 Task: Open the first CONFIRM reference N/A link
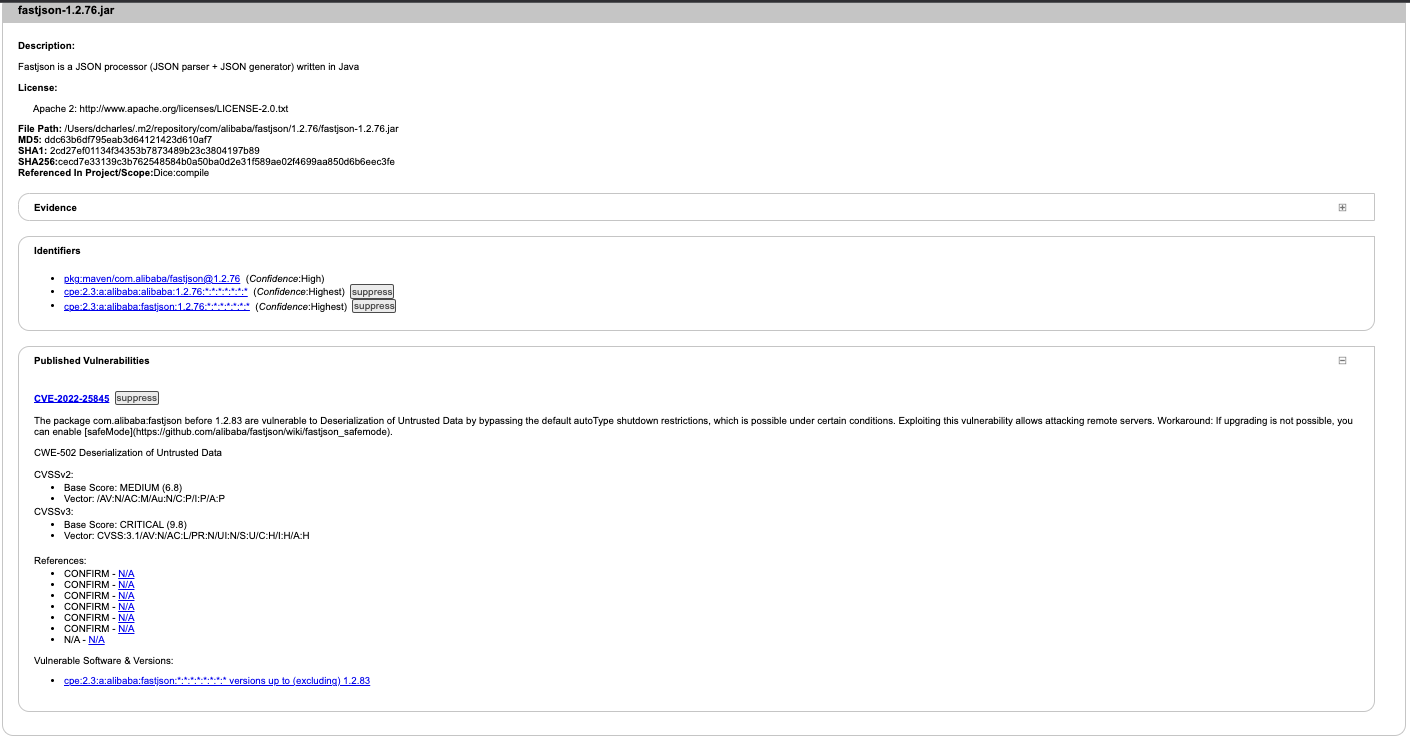coord(126,574)
